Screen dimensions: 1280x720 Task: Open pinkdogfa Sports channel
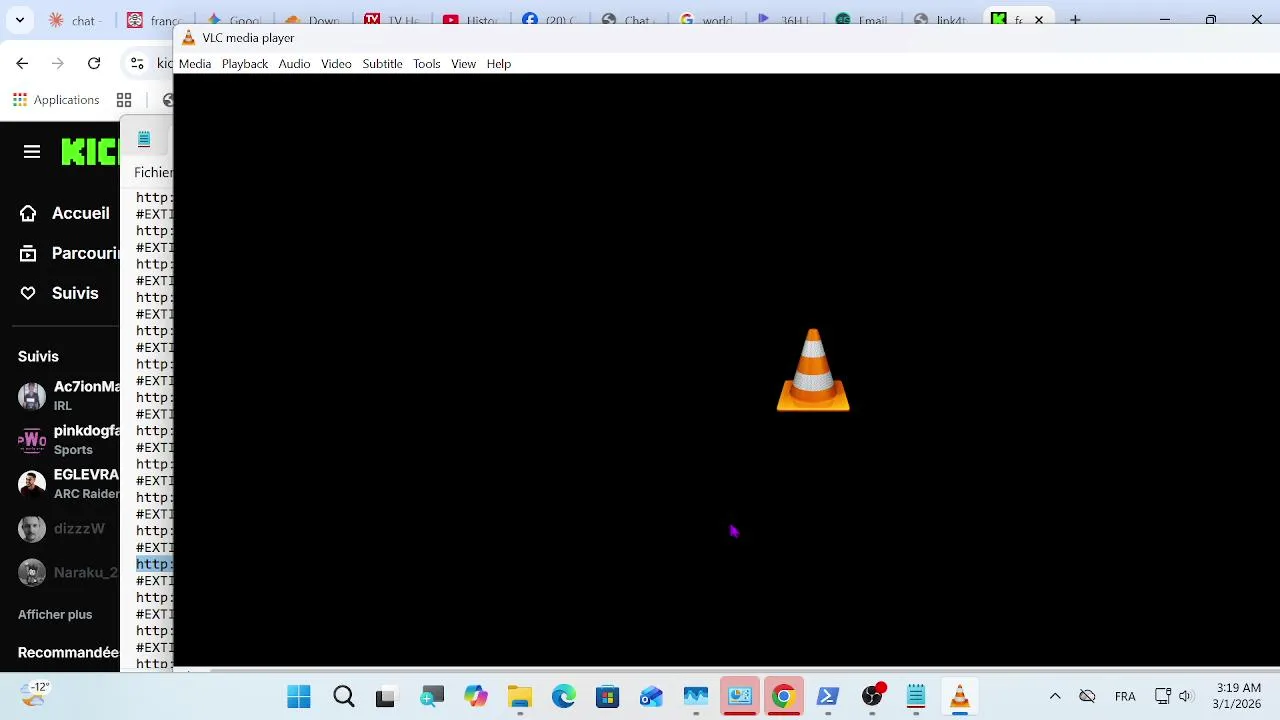click(68, 440)
